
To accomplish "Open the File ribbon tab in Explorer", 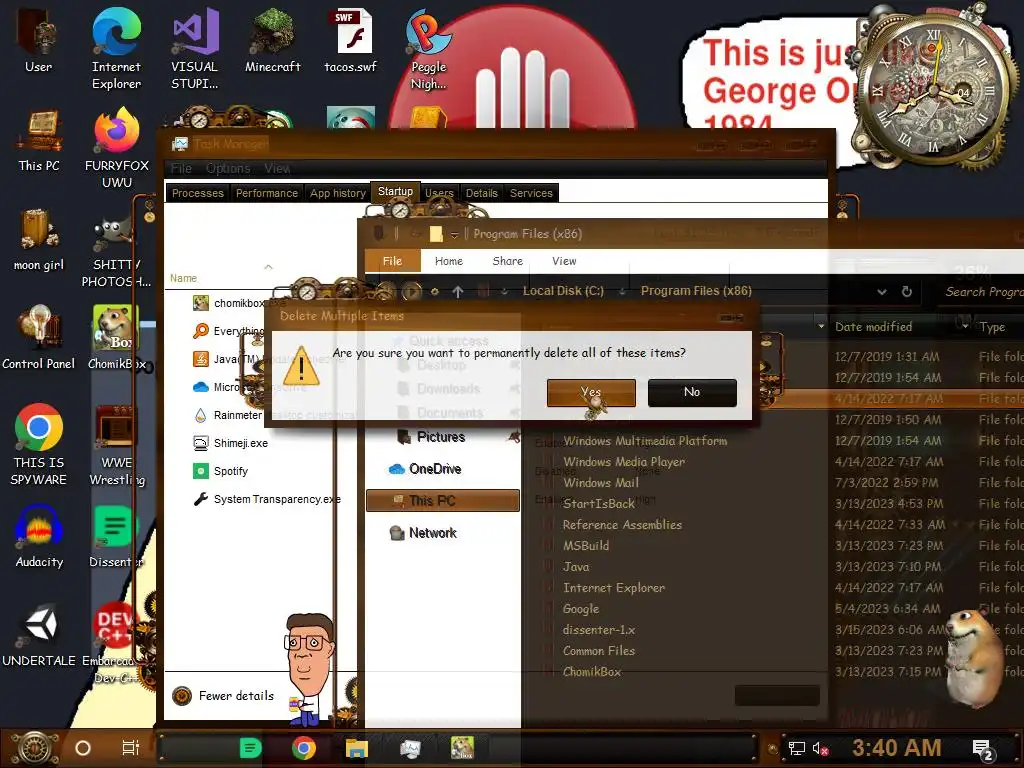I will 392,261.
